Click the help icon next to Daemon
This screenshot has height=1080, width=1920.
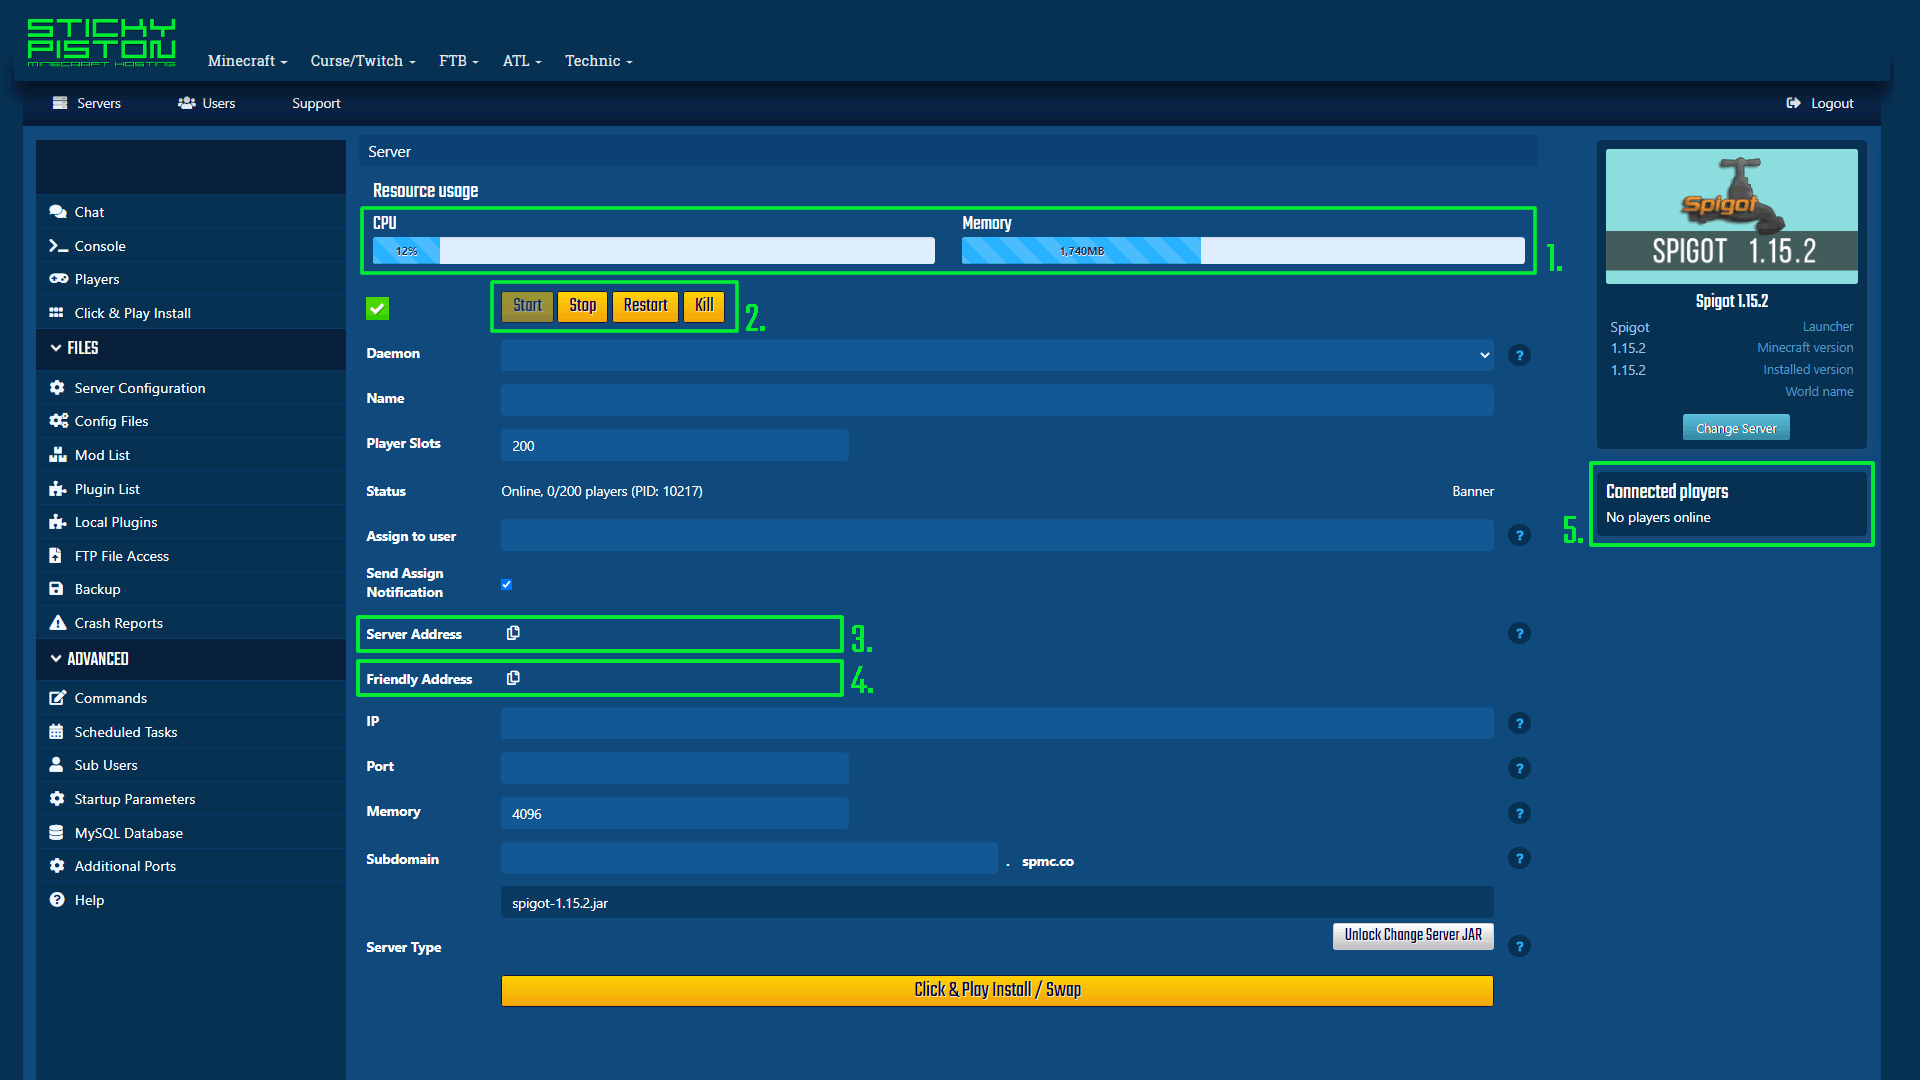pyautogui.click(x=1519, y=355)
